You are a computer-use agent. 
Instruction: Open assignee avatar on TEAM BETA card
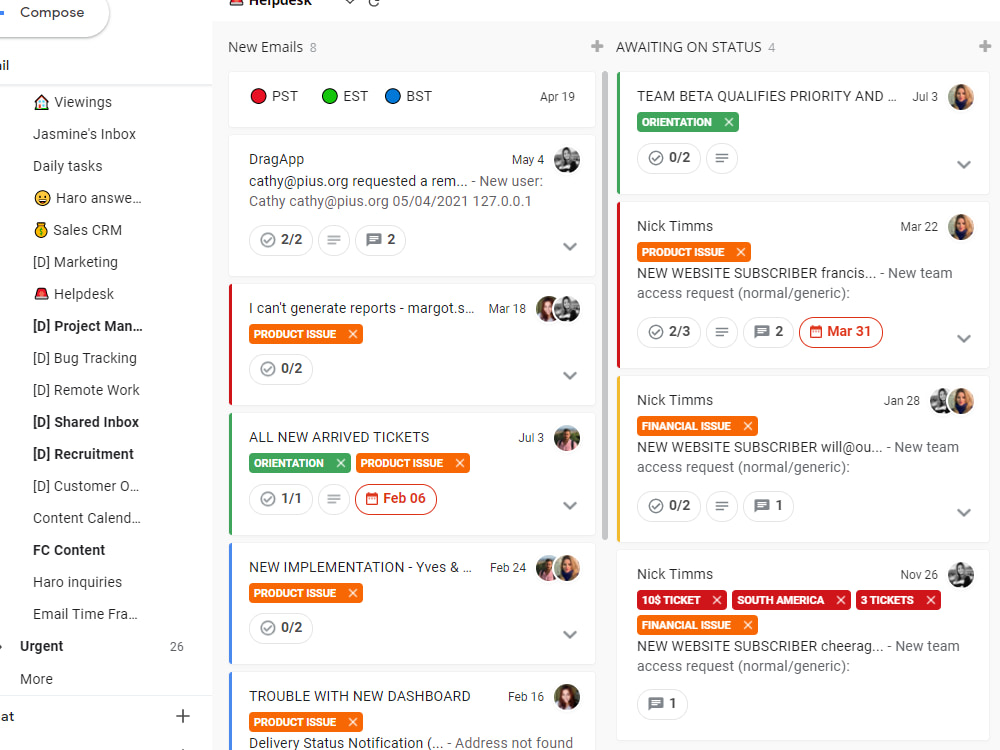tap(960, 97)
